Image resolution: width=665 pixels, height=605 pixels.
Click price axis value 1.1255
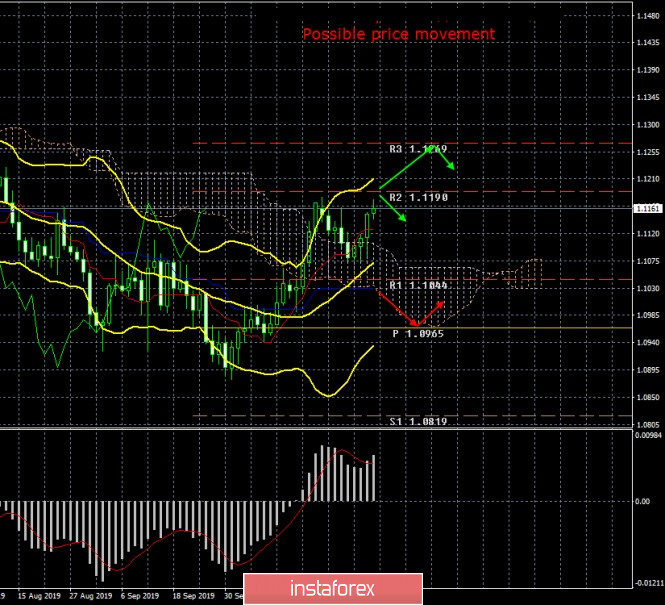coord(648,152)
